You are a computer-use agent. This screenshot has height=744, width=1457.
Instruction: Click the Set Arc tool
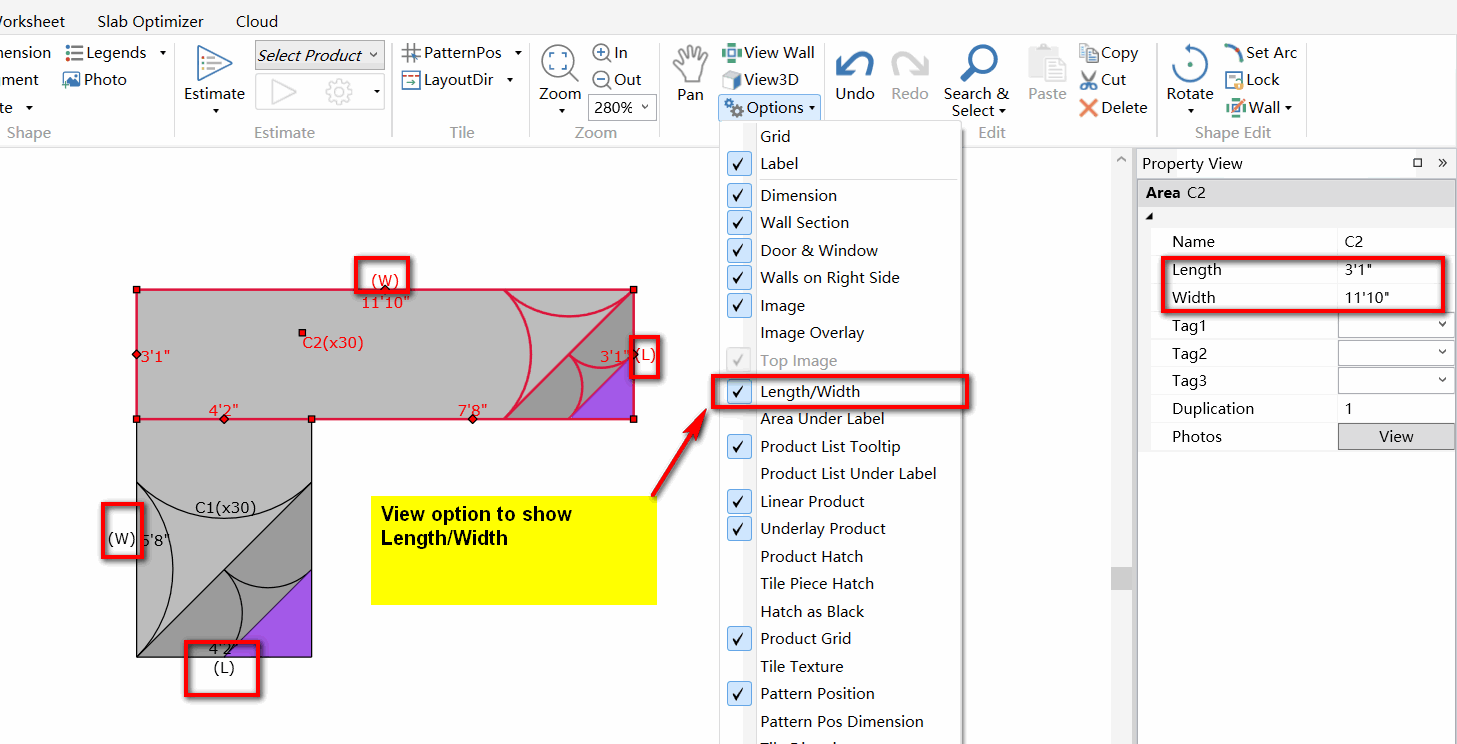1260,53
